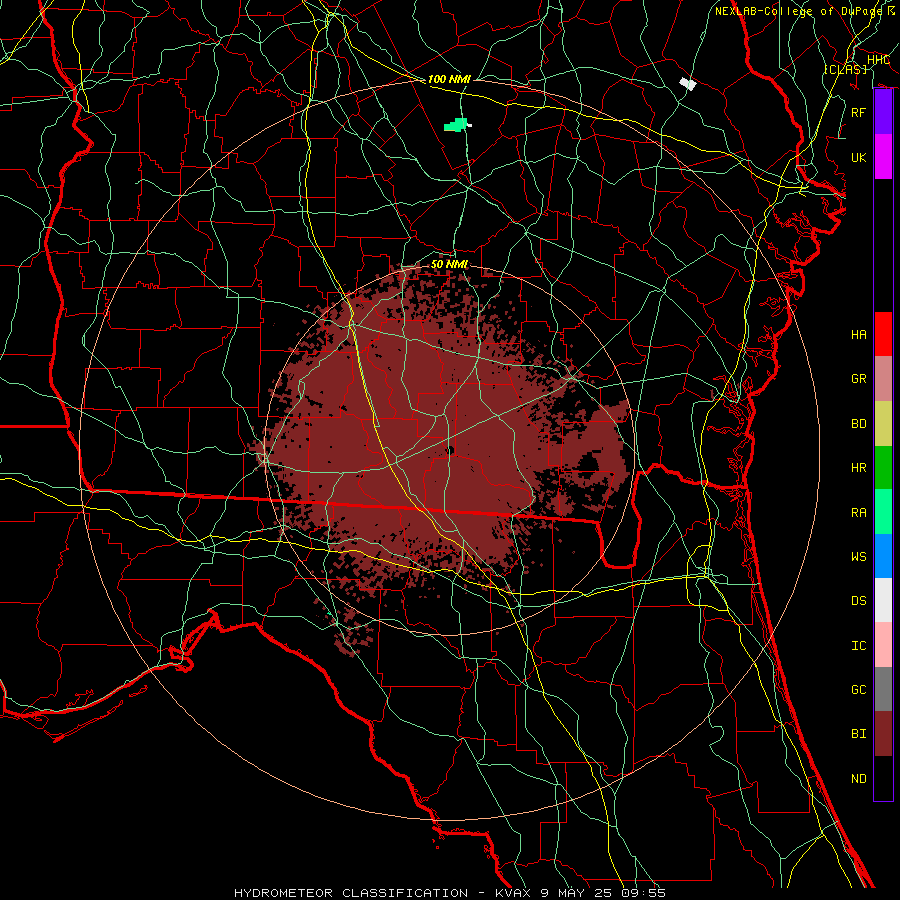Click the GC gray legend swatch
Screen dimensions: 900x900
pos(883,689)
